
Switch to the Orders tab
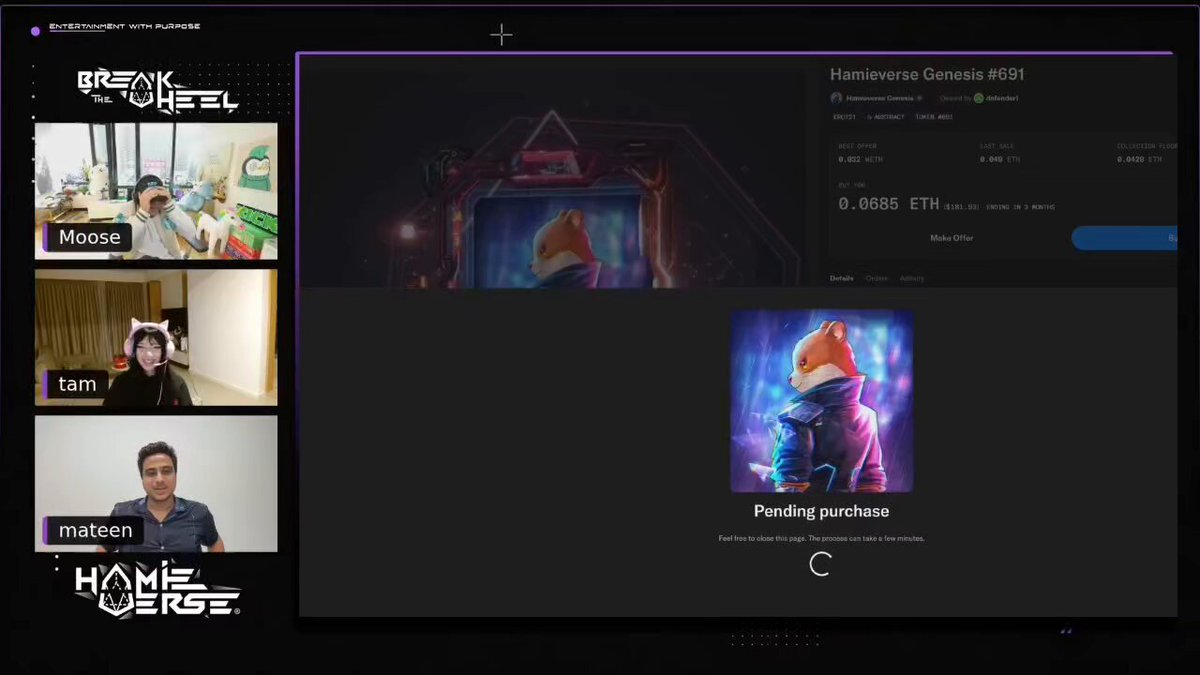[x=877, y=278]
